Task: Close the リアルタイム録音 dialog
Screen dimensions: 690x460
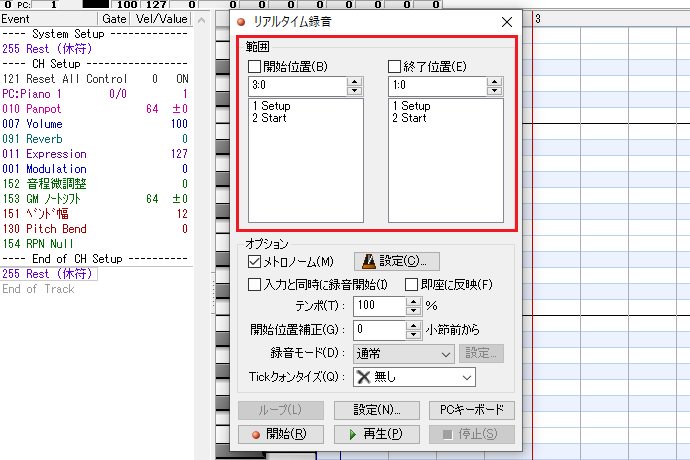Action: [x=506, y=22]
